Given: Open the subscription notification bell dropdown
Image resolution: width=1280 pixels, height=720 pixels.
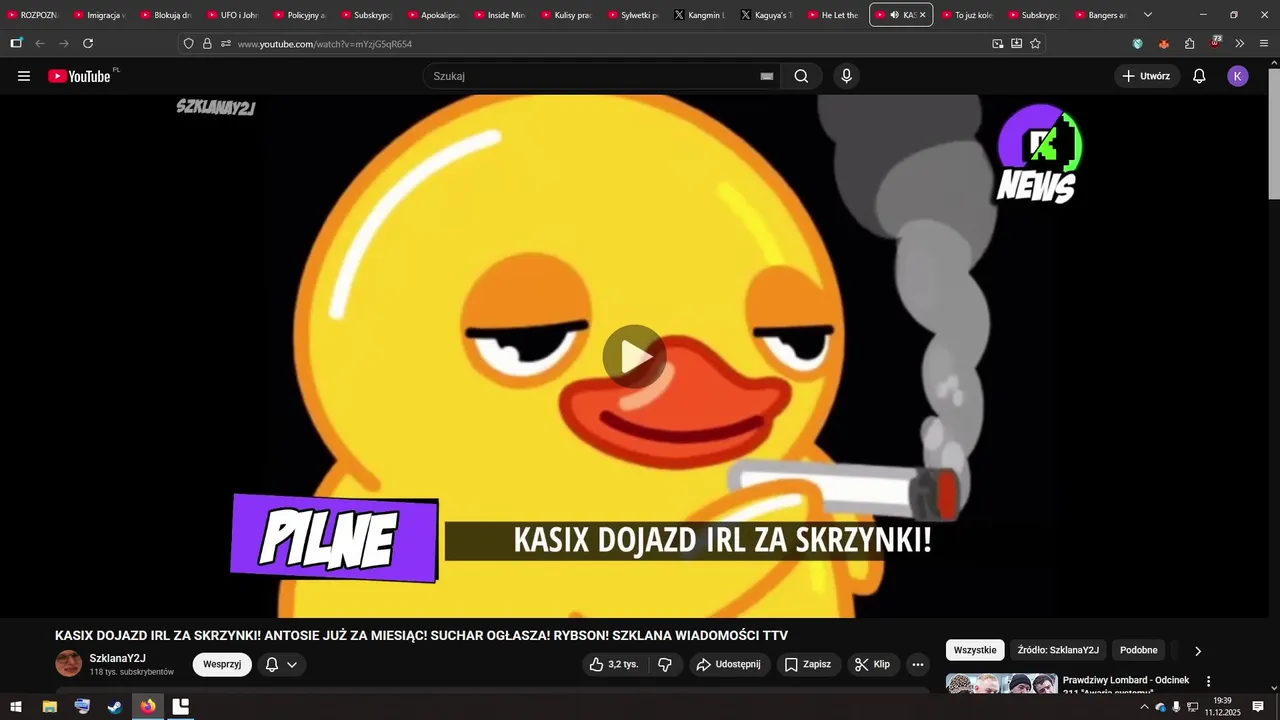Looking at the screenshot, I should [x=281, y=664].
